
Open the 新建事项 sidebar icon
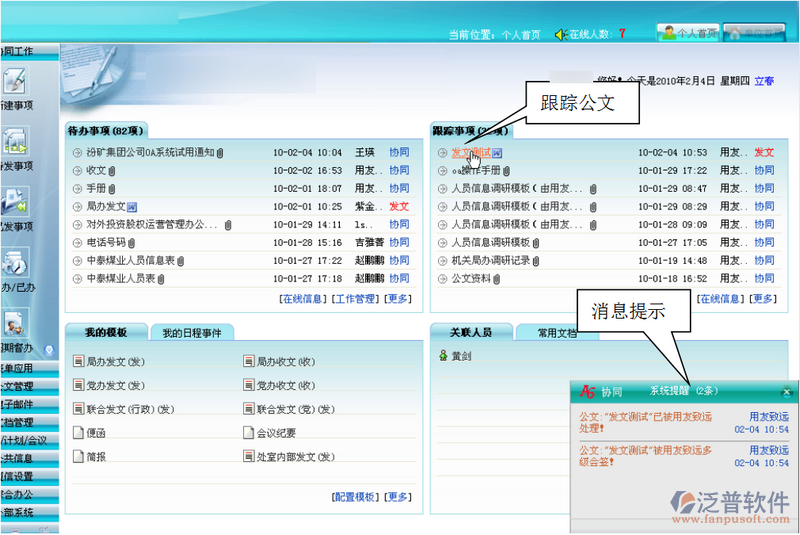point(16,82)
